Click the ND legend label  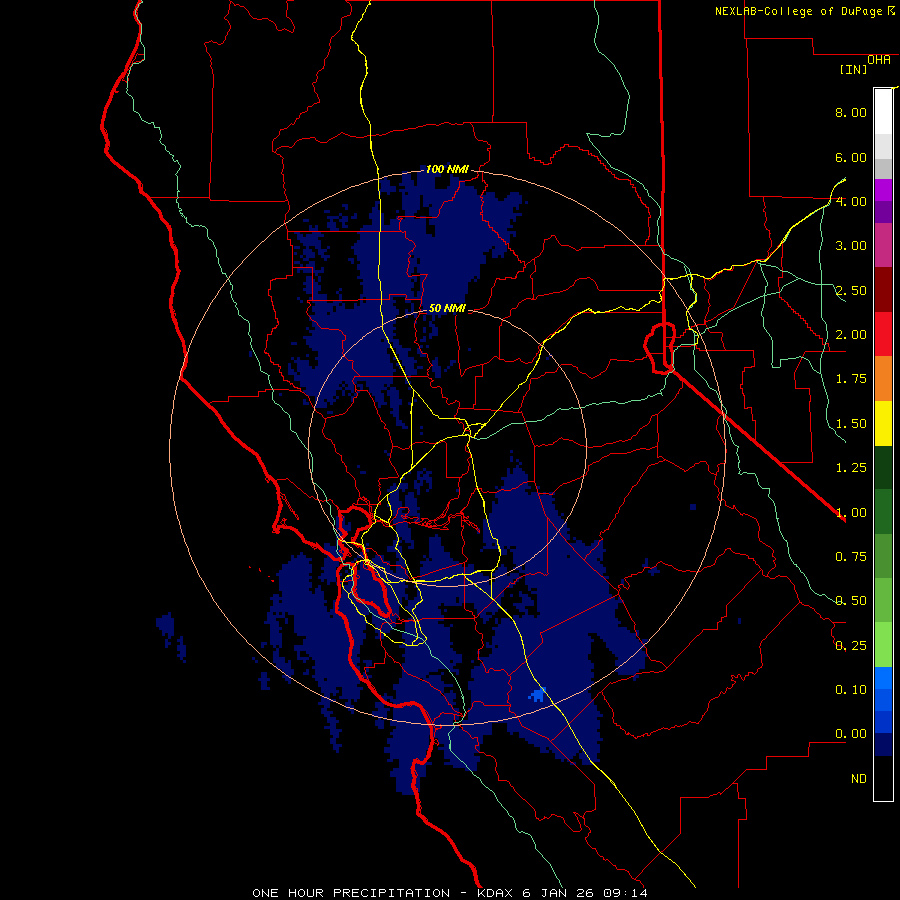pyautogui.click(x=859, y=779)
